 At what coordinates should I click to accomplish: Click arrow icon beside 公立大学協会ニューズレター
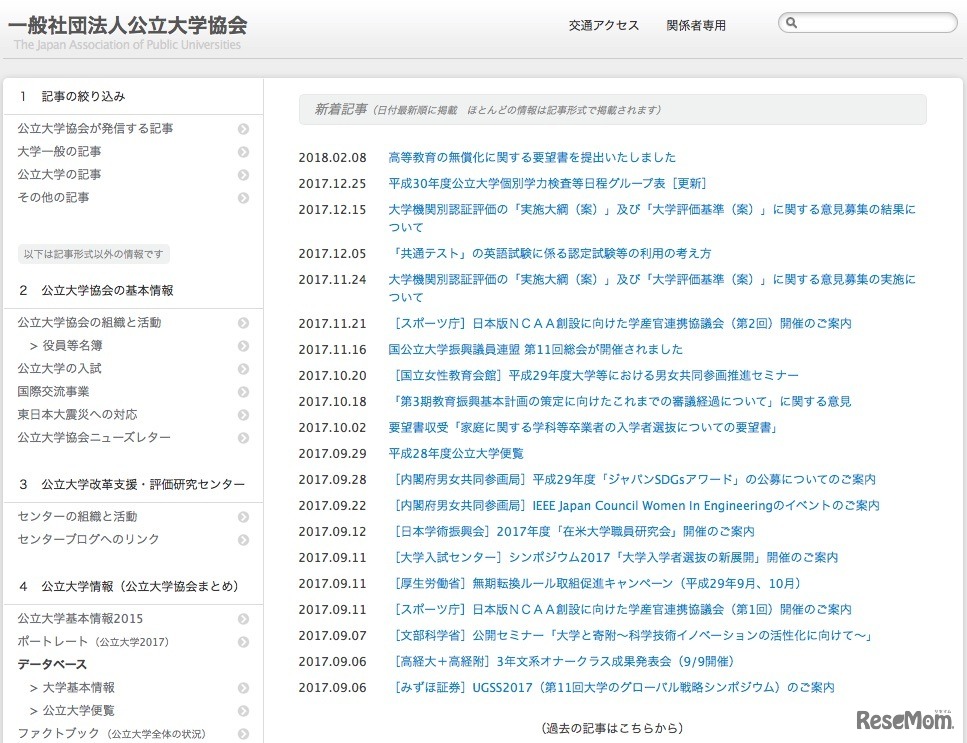(x=244, y=438)
